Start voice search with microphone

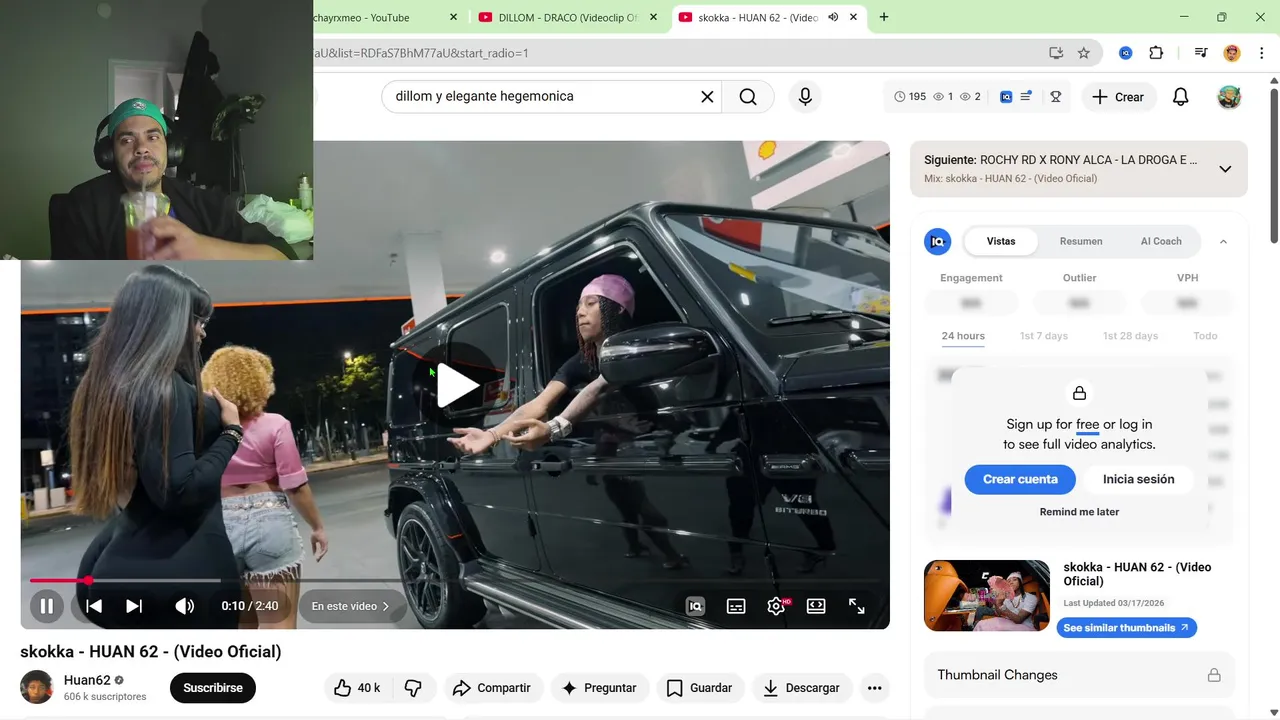[x=805, y=97]
